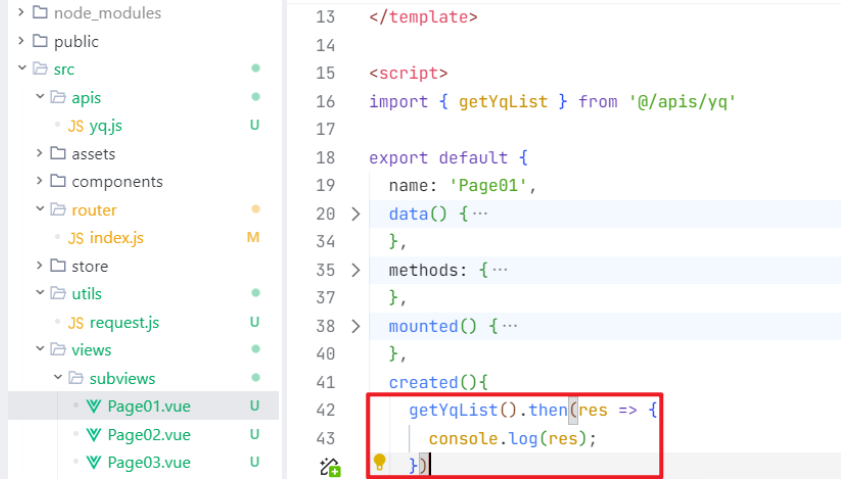
Task: Click the JS icon of yq.js
Action: pos(76,126)
